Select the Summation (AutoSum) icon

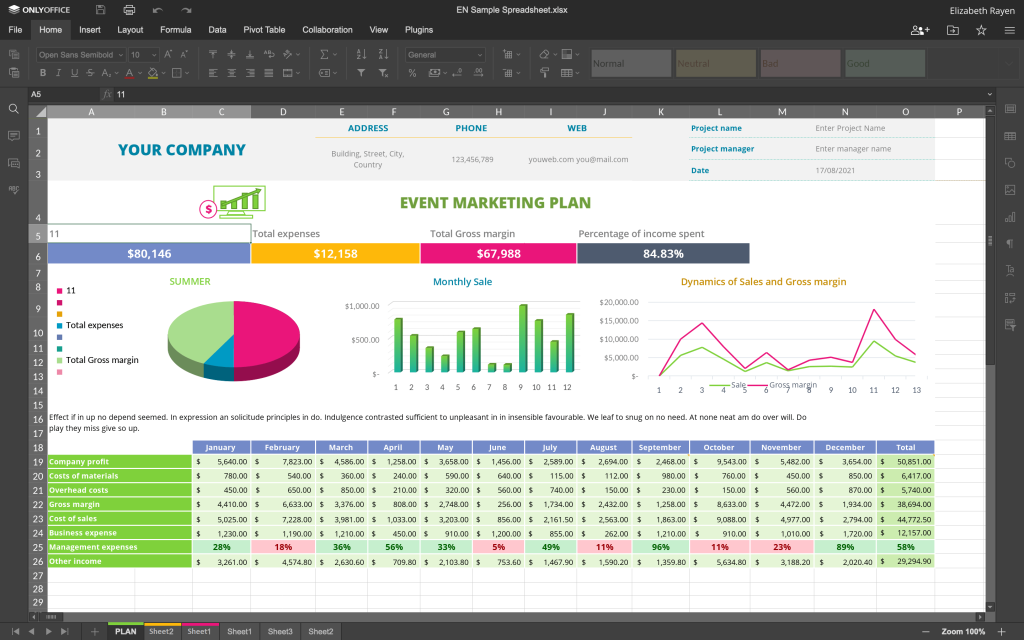click(324, 55)
